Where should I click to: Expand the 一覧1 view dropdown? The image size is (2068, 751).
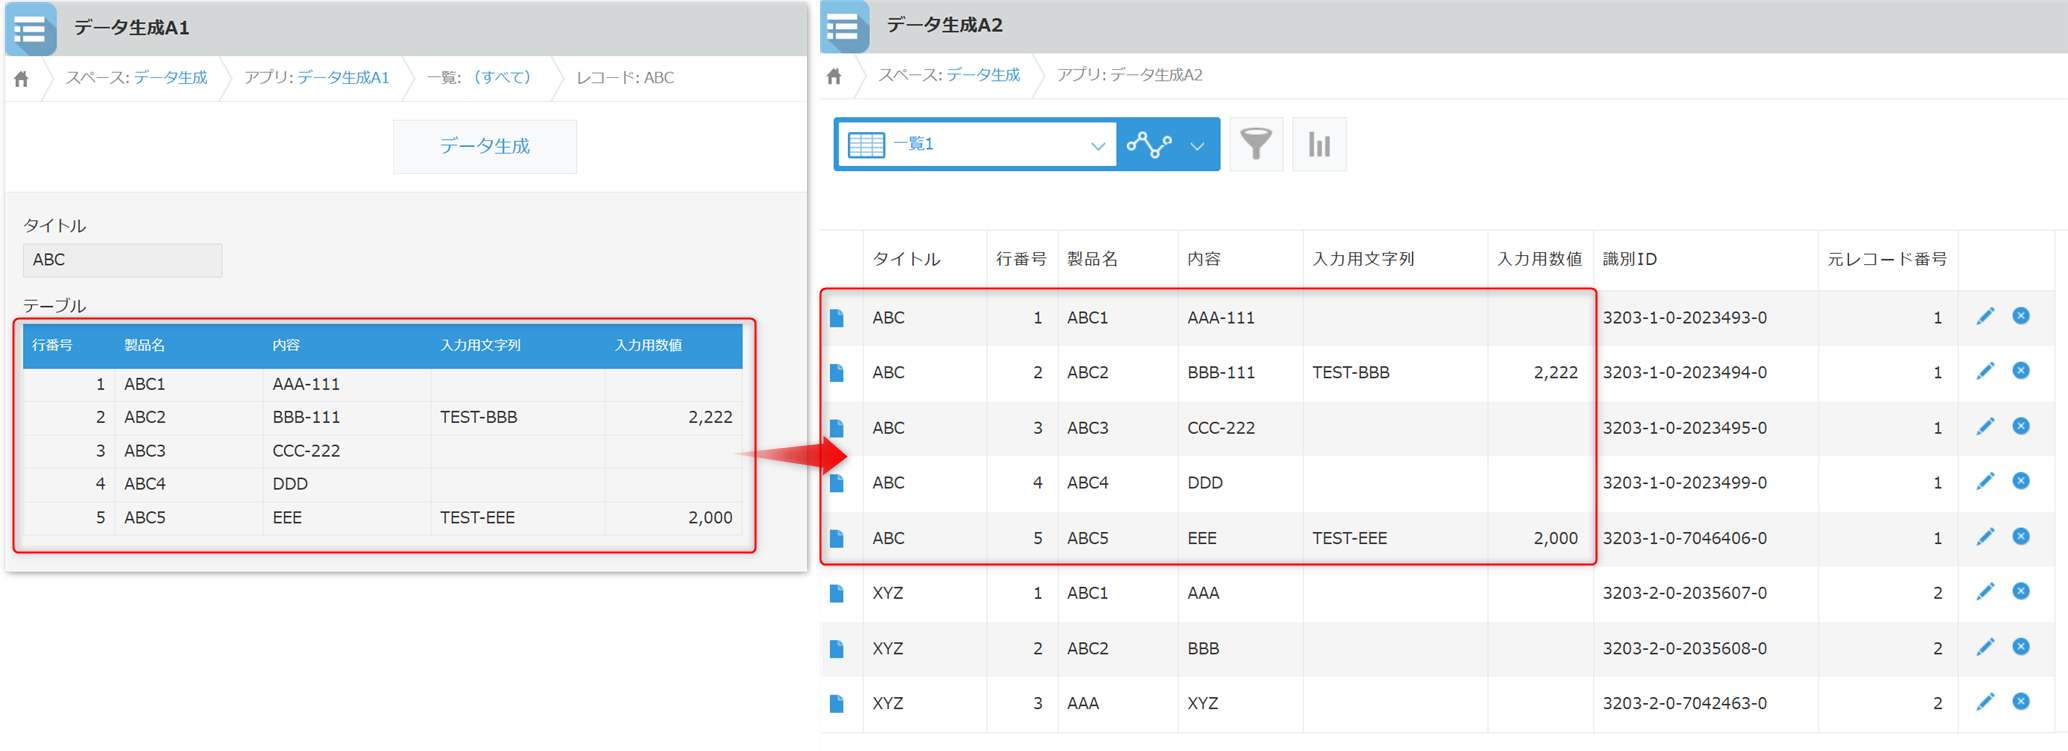click(1097, 145)
